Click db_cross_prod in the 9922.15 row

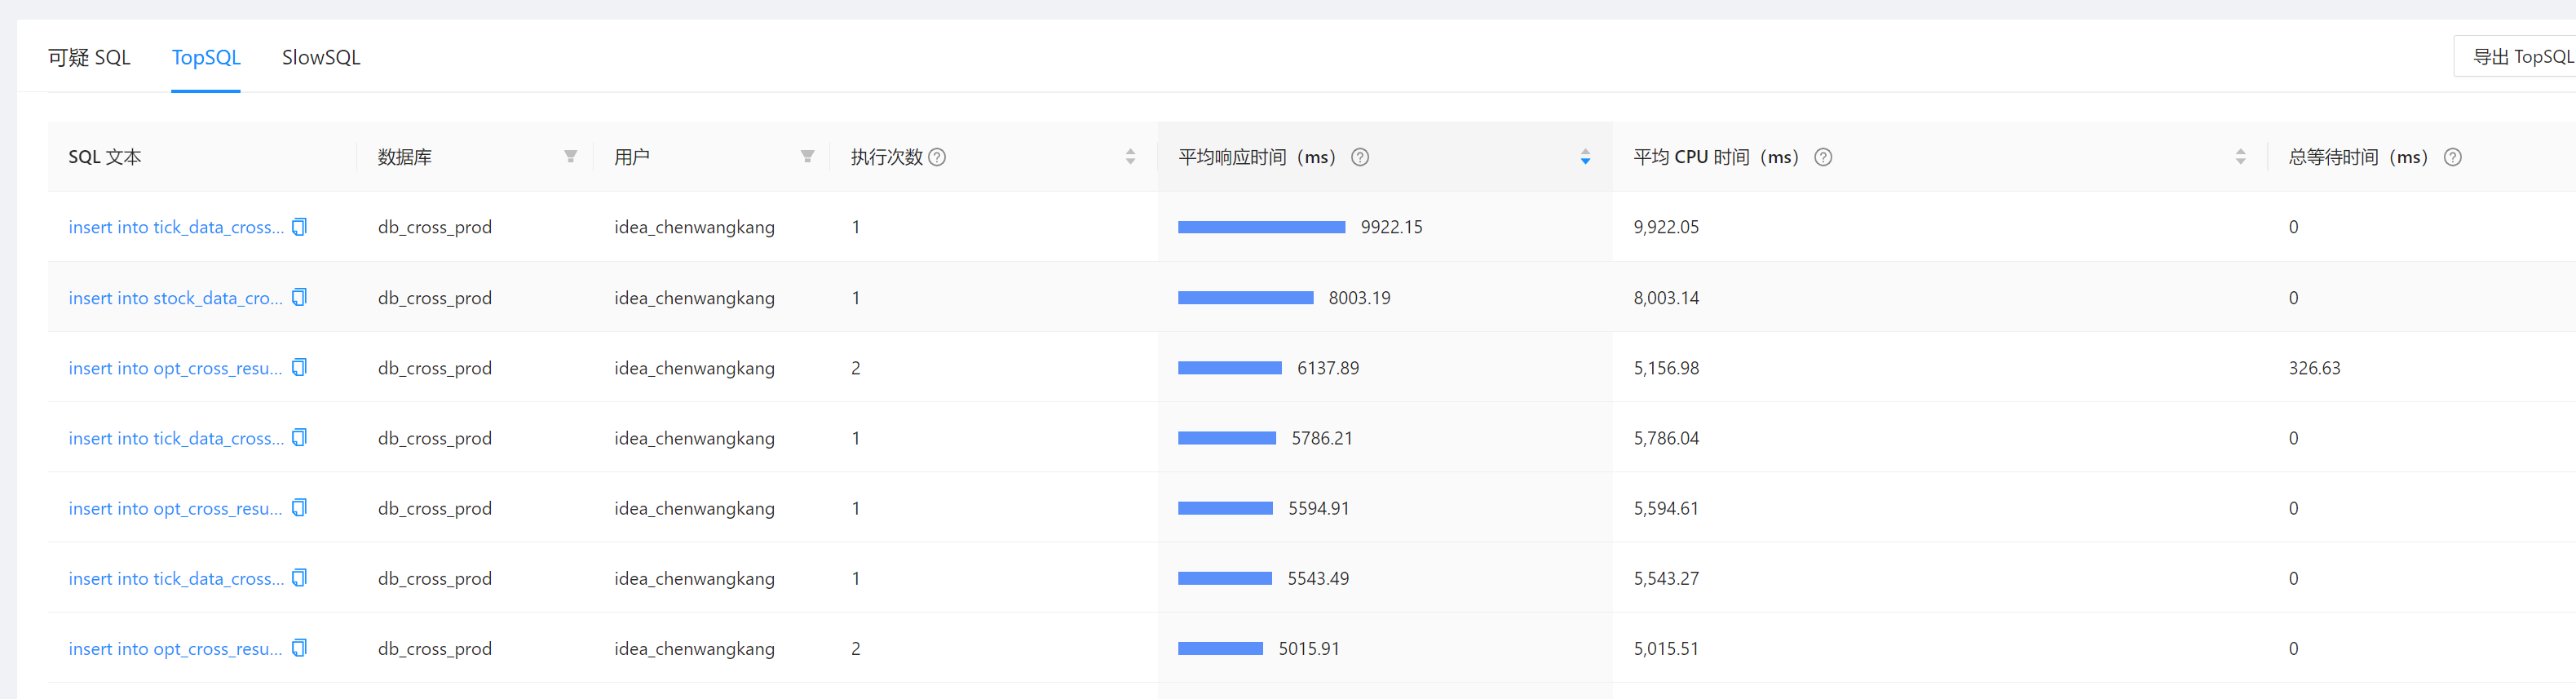[x=435, y=227]
